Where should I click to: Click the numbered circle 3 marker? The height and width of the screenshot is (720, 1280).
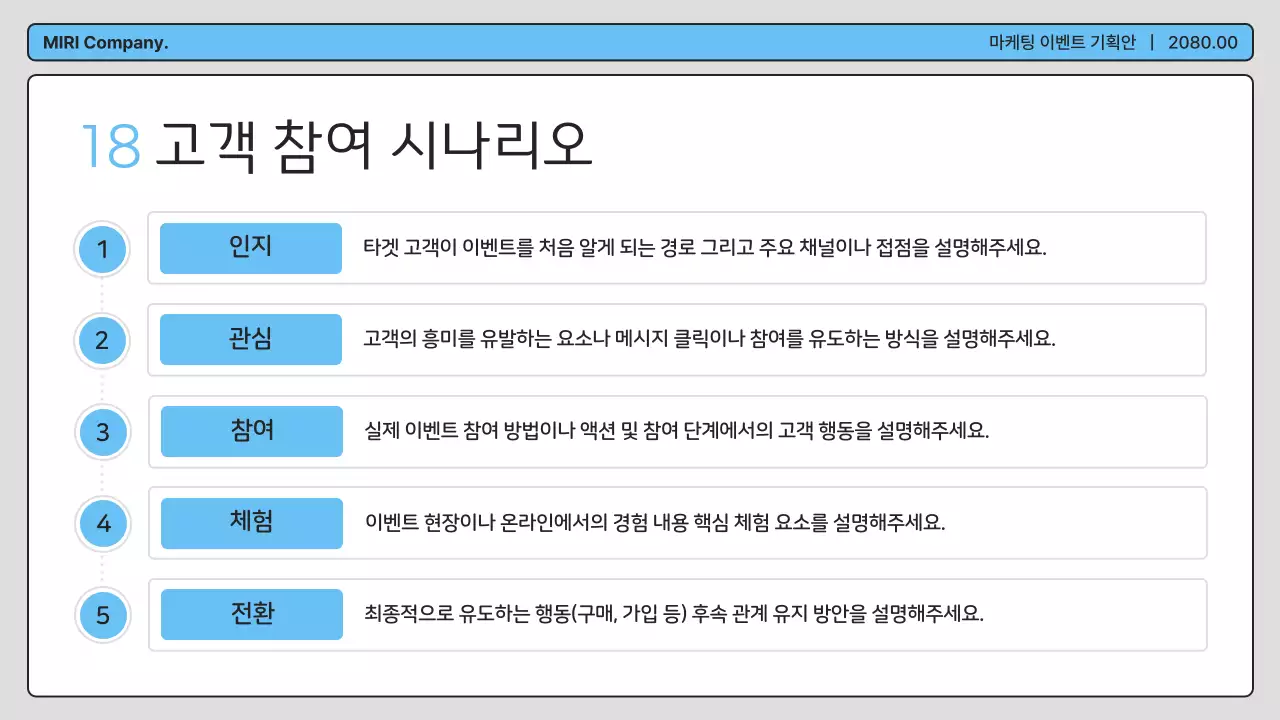102,432
